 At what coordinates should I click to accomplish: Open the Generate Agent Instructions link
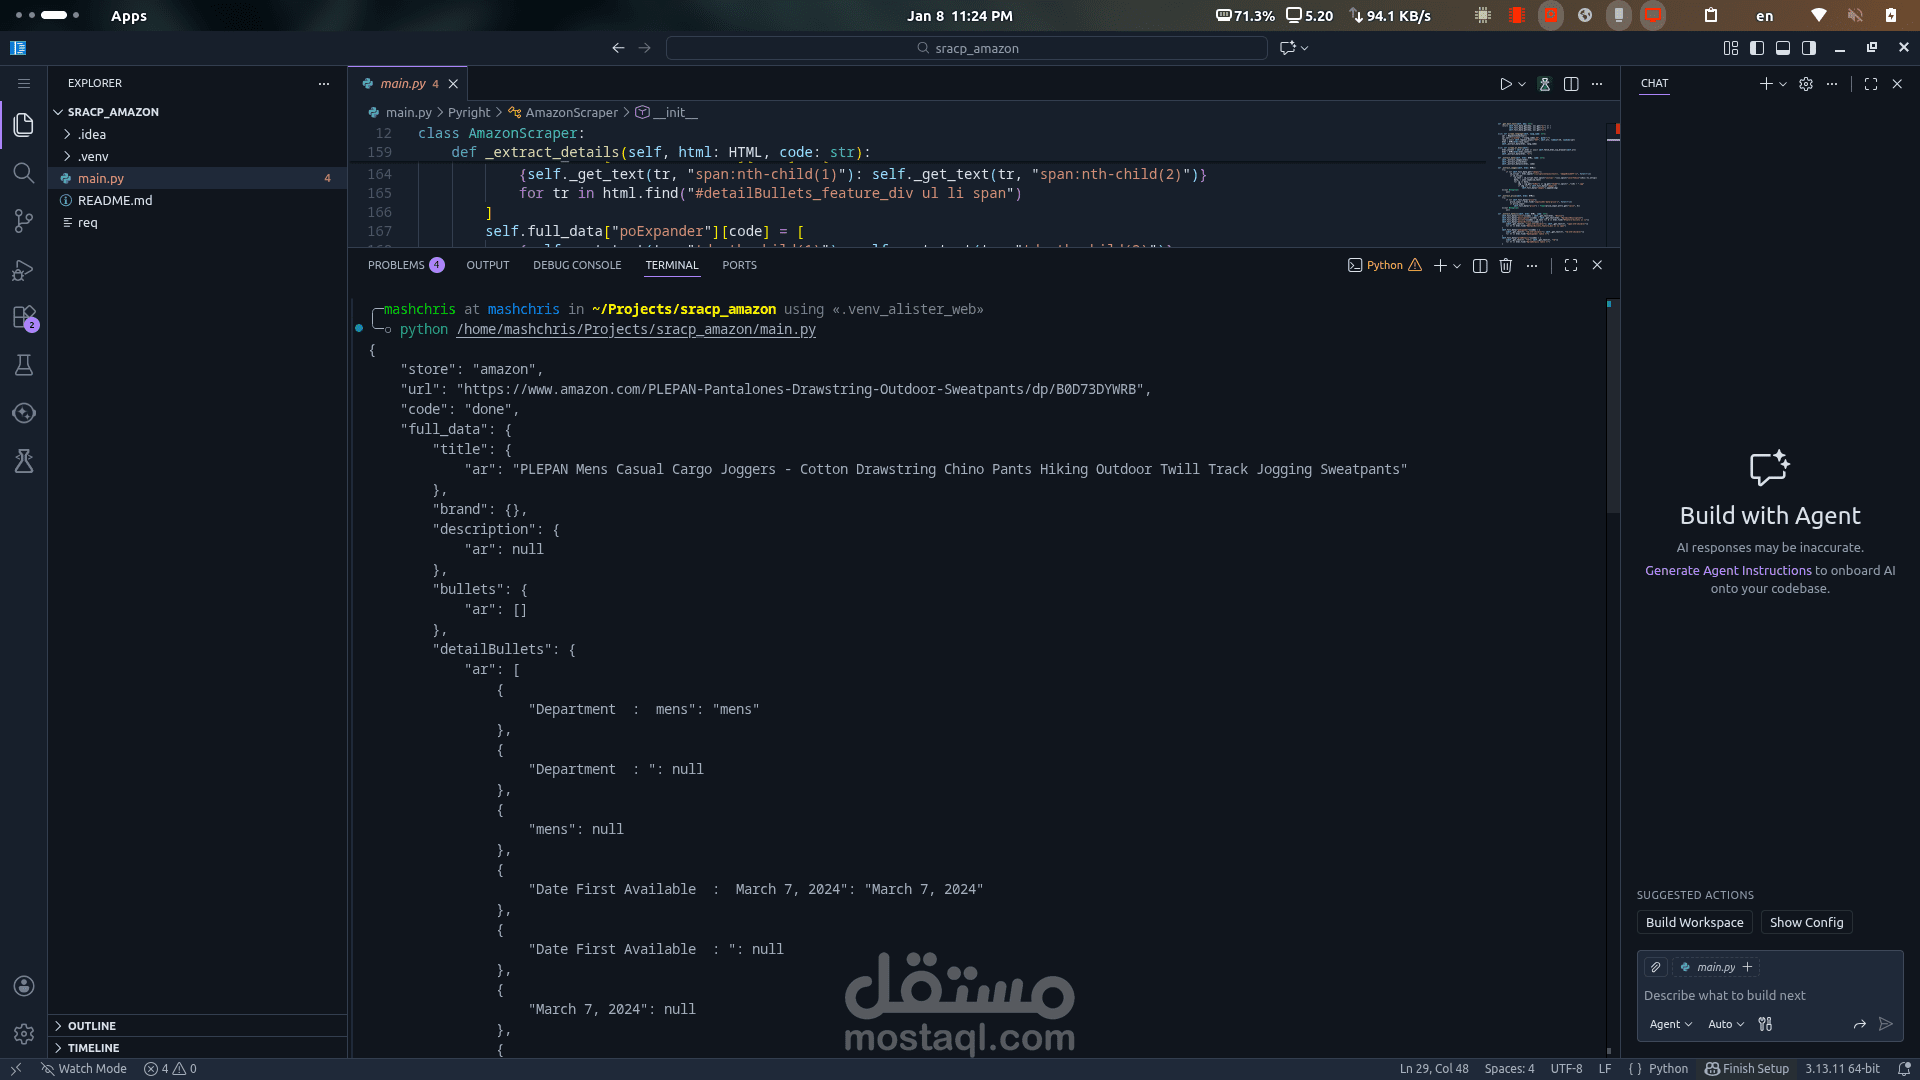coord(1728,571)
